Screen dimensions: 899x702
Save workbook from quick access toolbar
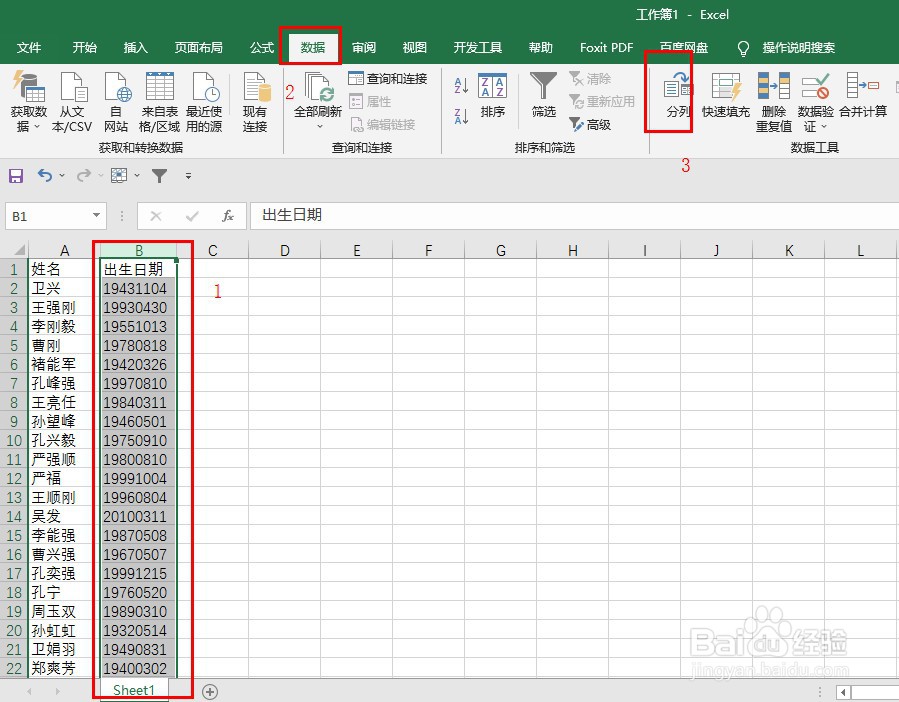[16, 176]
